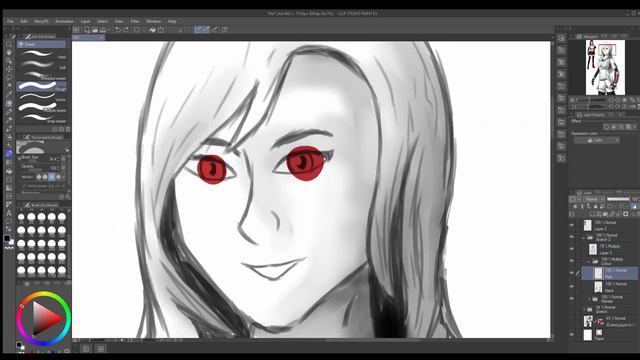Open the Layer menu
The image size is (640, 360).
[x=85, y=21]
